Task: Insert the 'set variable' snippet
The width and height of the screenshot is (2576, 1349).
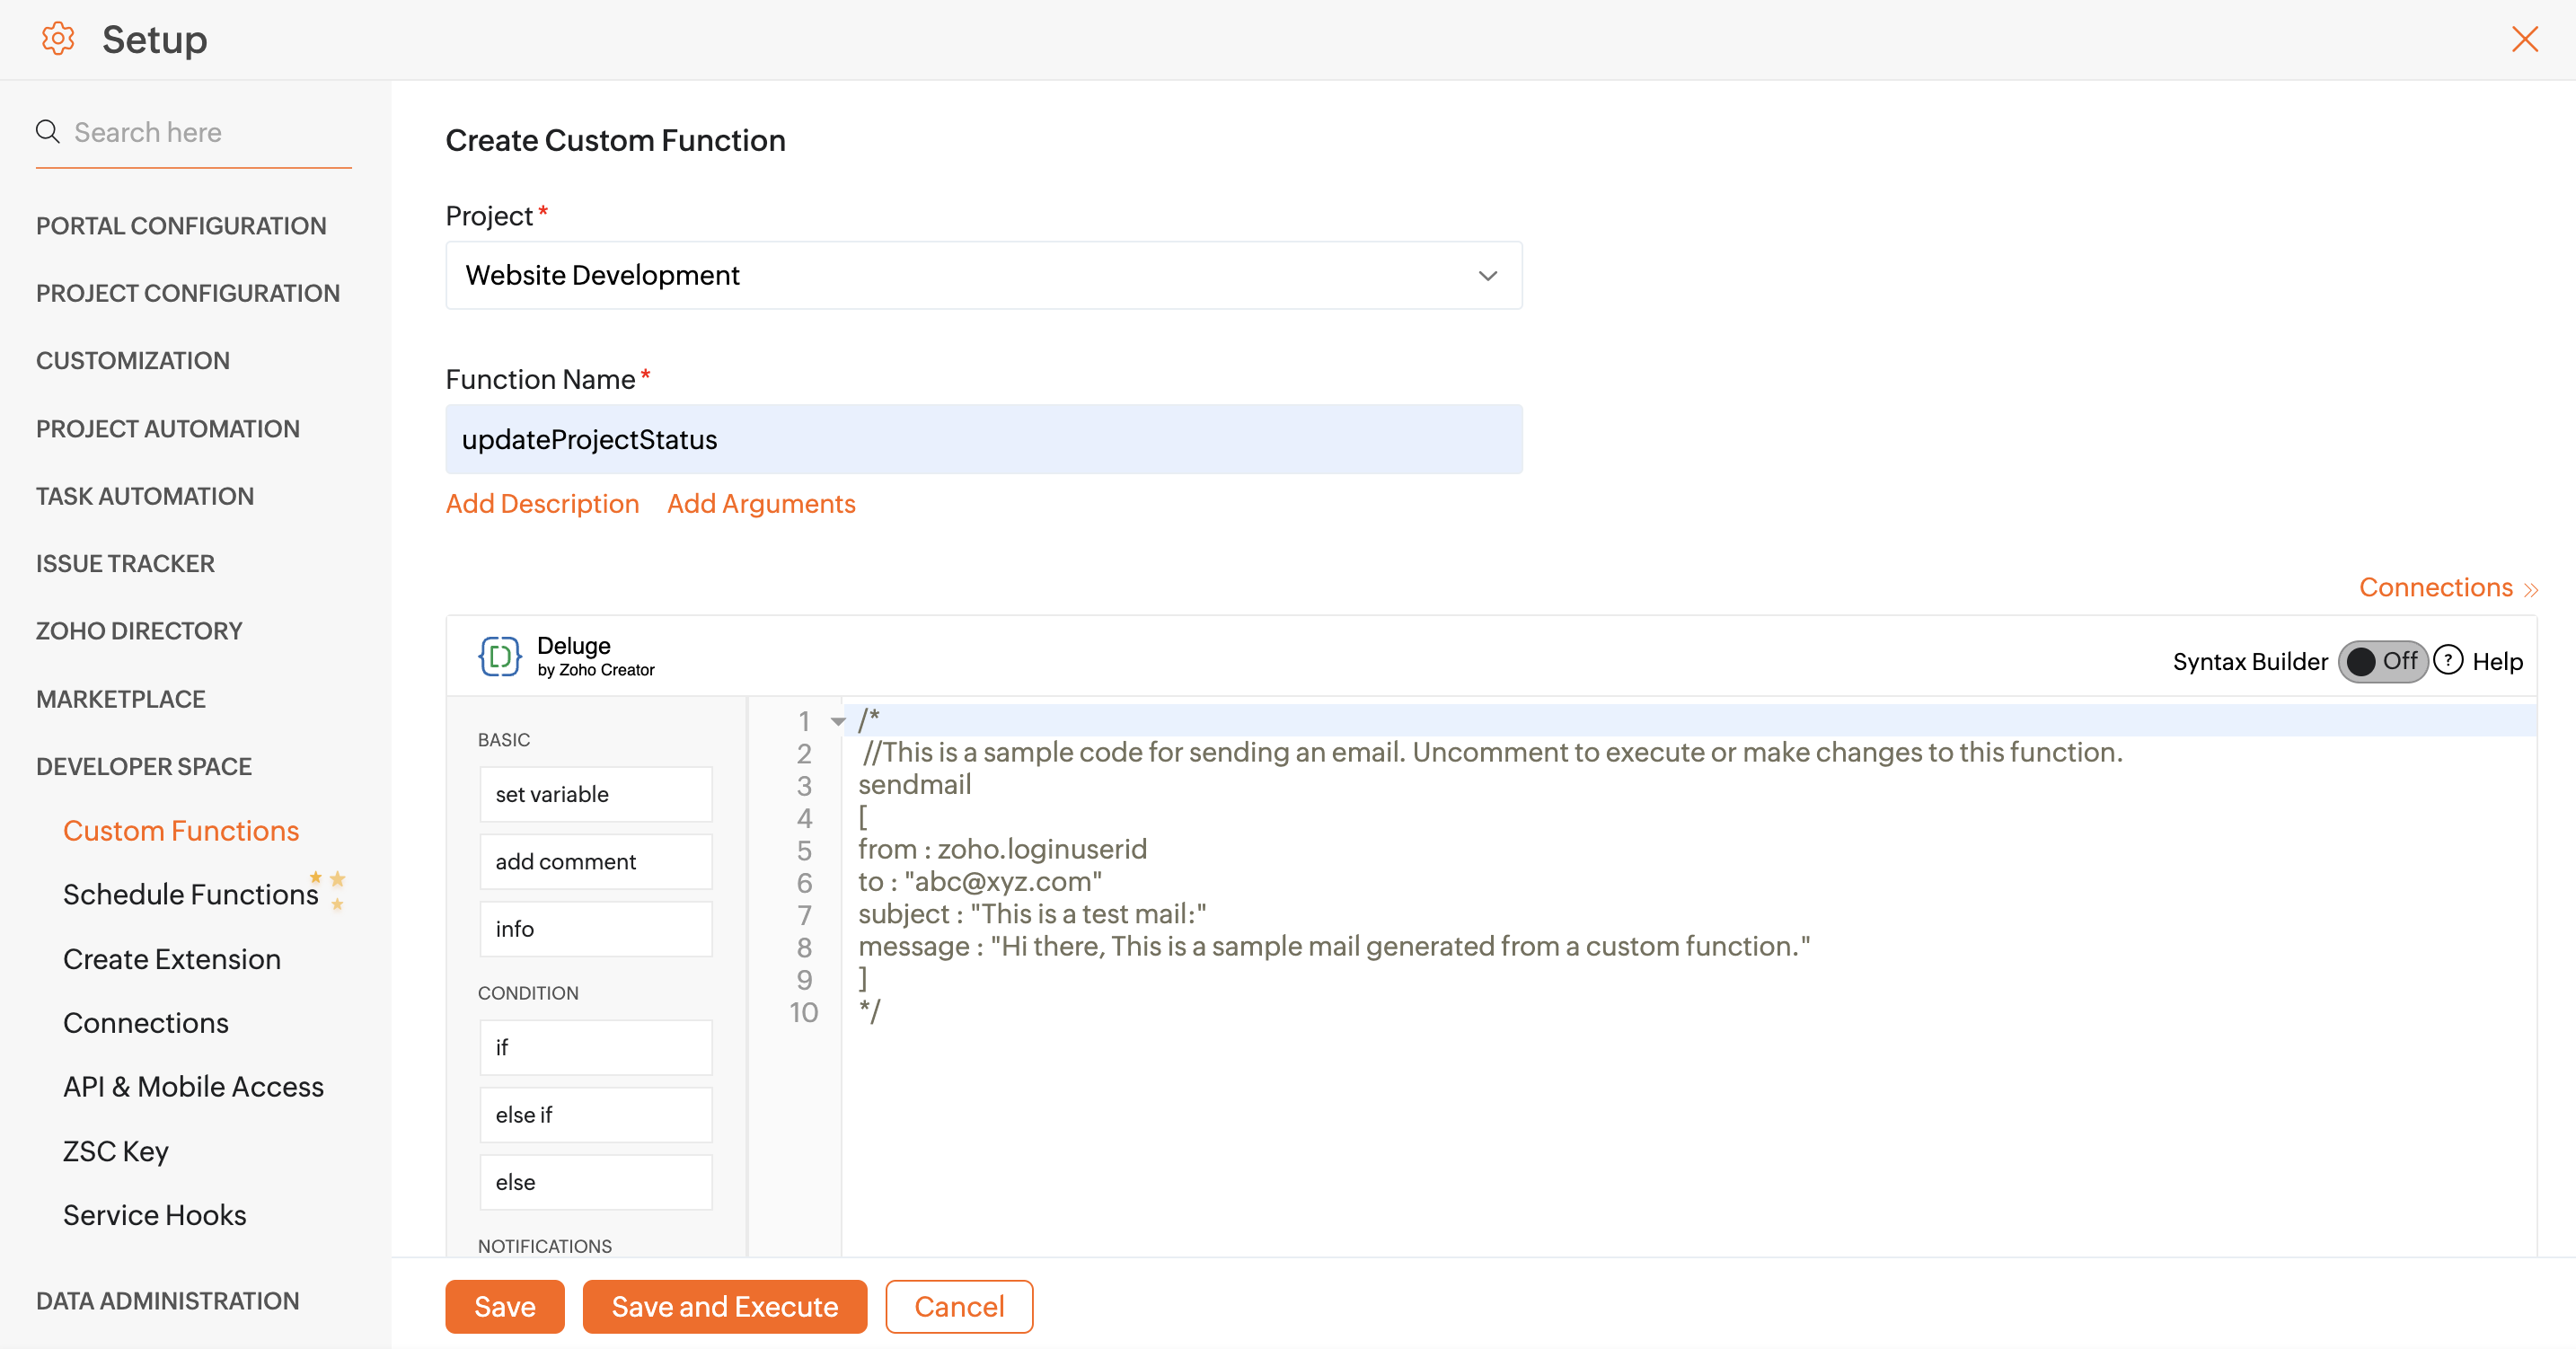Action: coord(595,794)
